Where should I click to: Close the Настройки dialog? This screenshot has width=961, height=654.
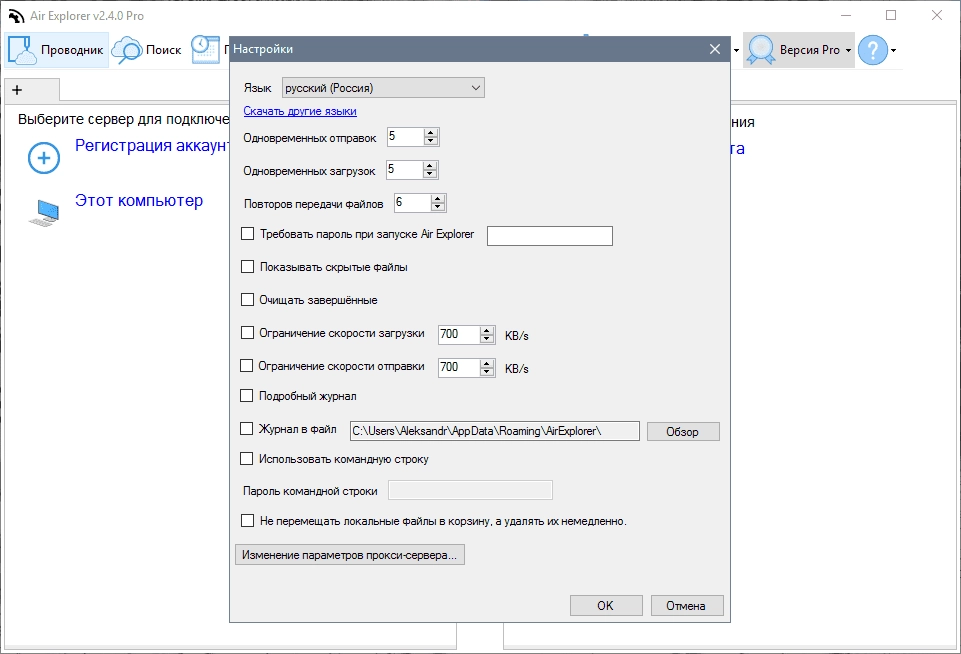(715, 49)
